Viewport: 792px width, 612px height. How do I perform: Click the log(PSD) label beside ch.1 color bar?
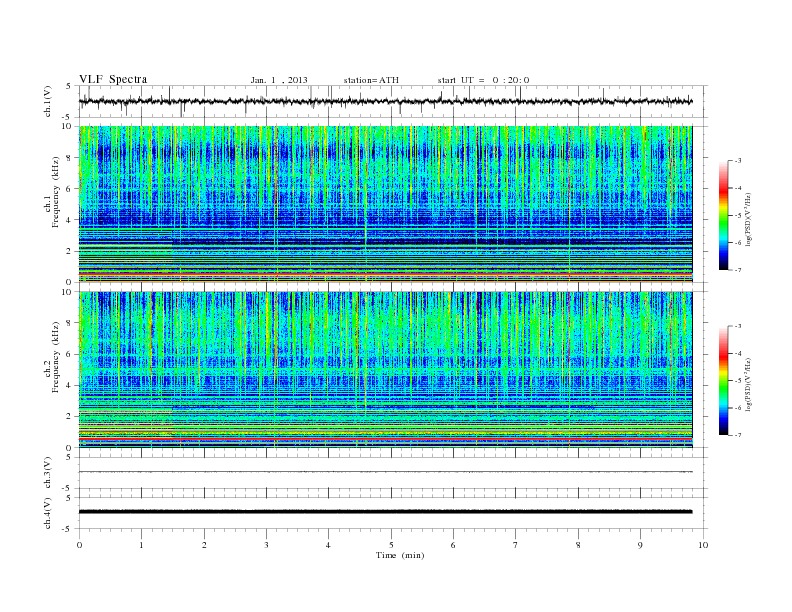749,220
